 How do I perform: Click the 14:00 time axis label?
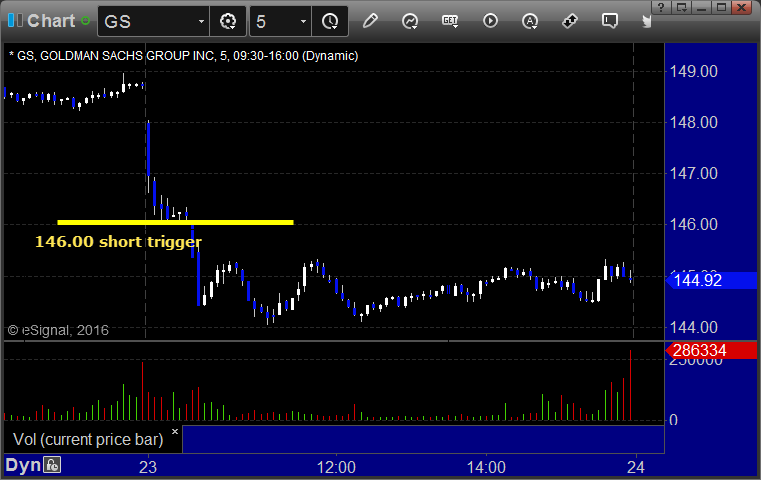[486, 467]
